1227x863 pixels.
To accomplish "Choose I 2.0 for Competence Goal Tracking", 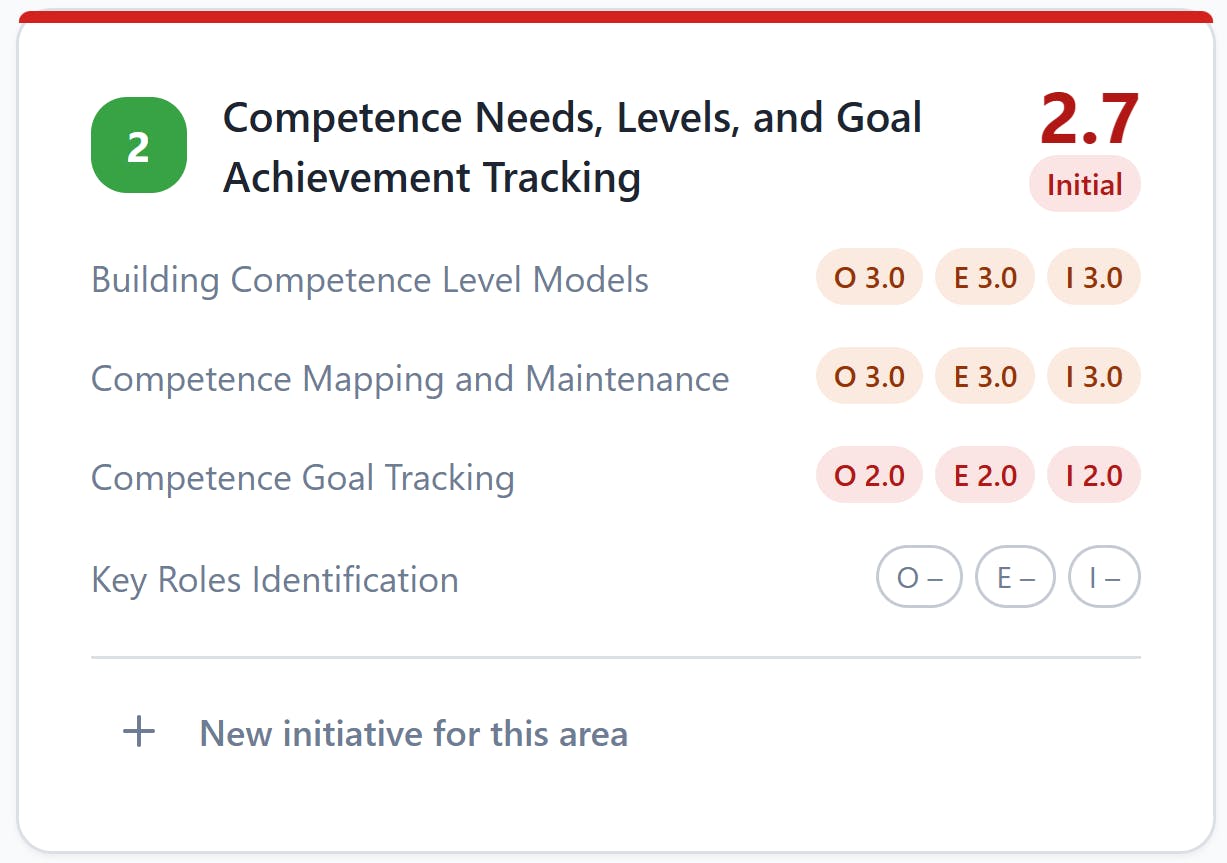I will [x=1094, y=475].
